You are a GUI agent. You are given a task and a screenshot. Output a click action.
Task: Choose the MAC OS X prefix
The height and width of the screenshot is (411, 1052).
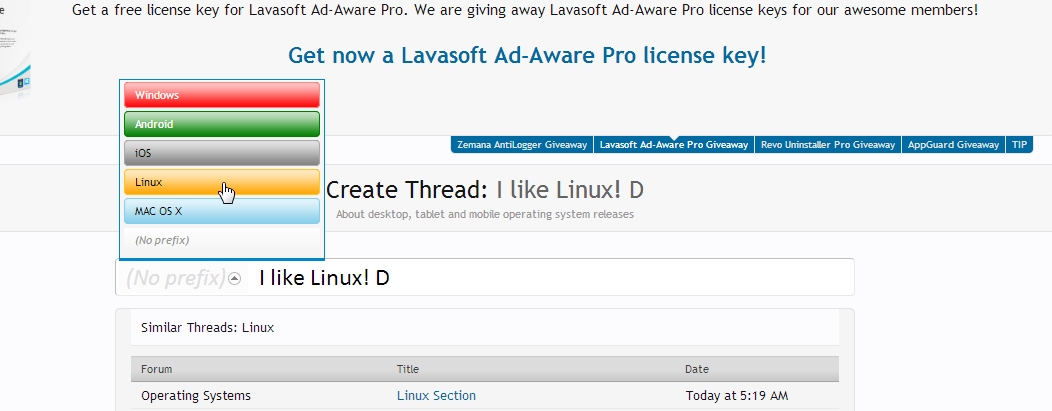[x=221, y=211]
